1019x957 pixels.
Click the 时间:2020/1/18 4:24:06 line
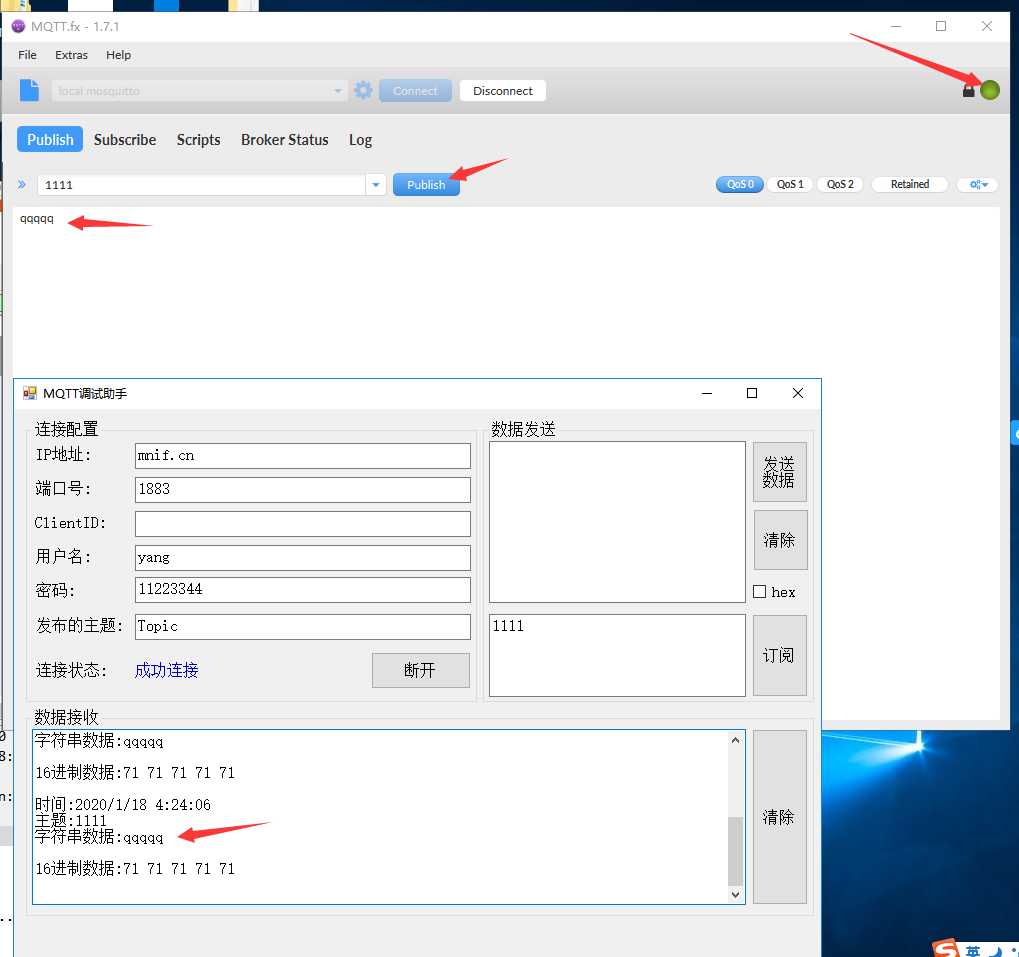tap(123, 804)
